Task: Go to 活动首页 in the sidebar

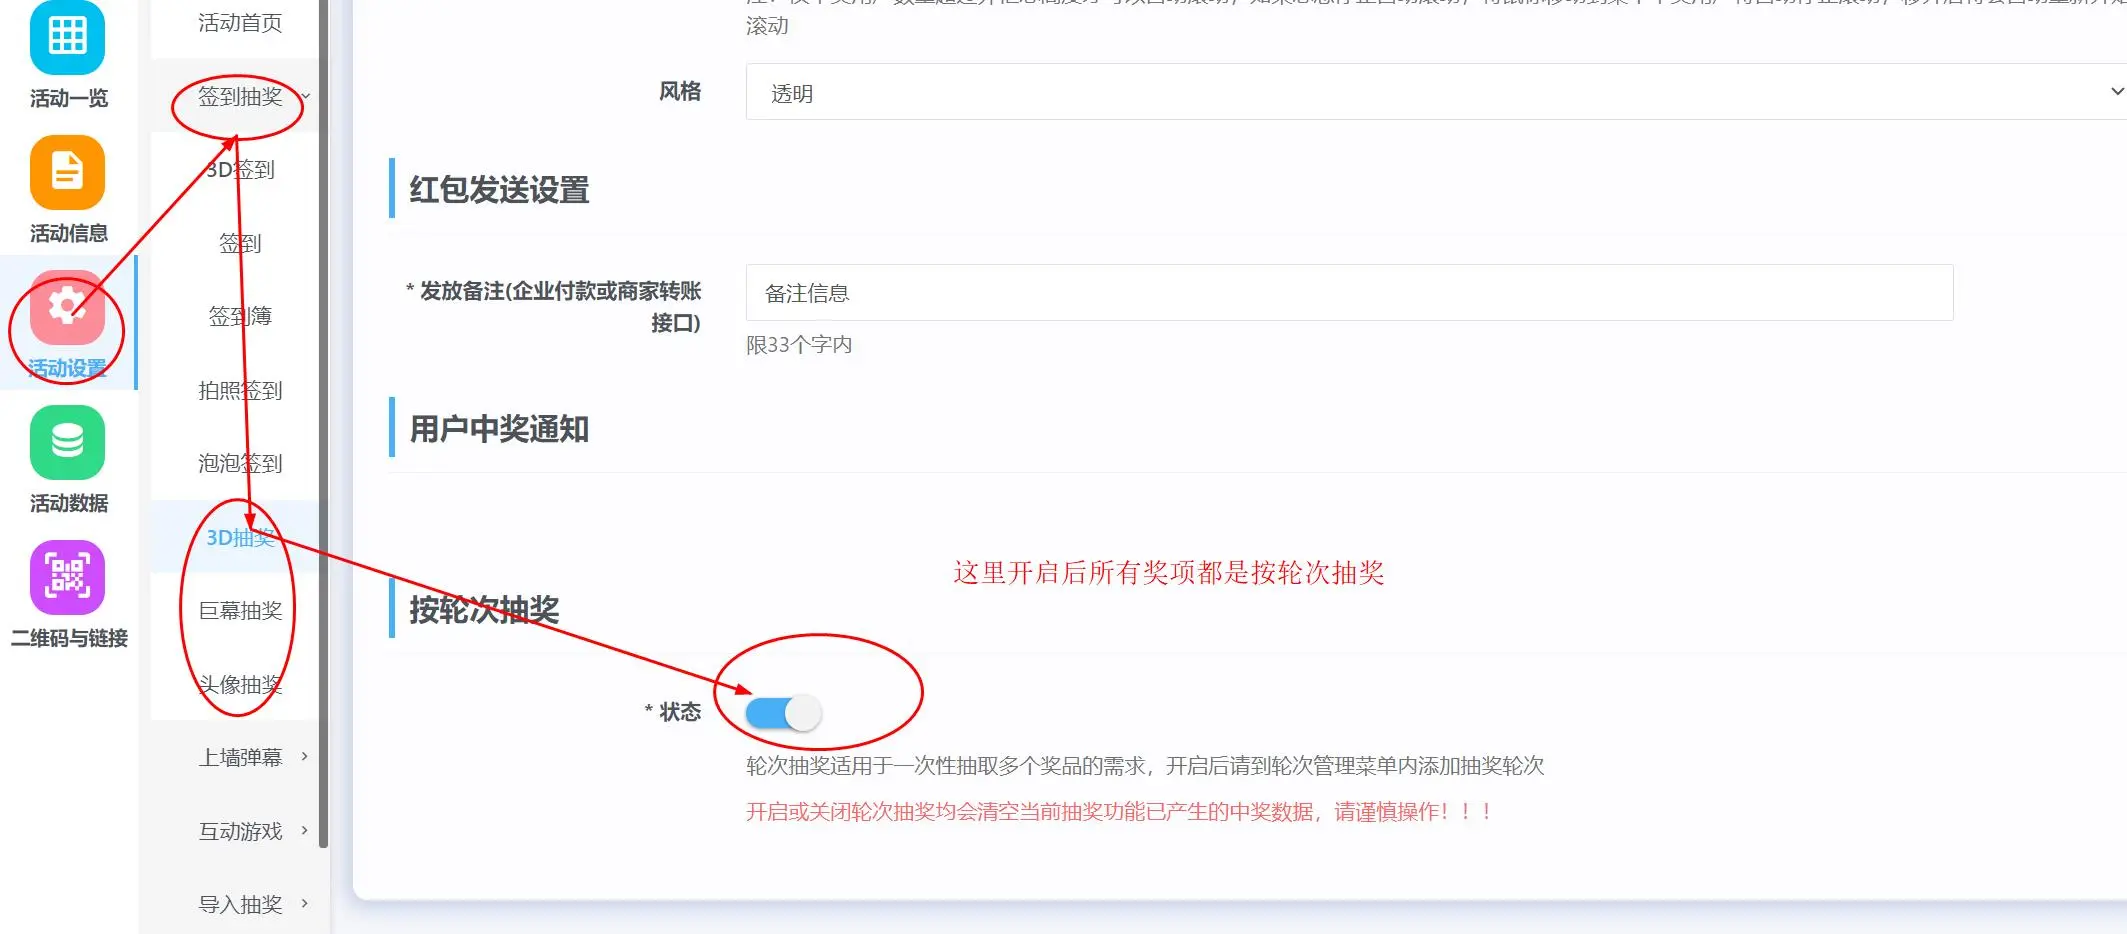Action: [x=240, y=23]
